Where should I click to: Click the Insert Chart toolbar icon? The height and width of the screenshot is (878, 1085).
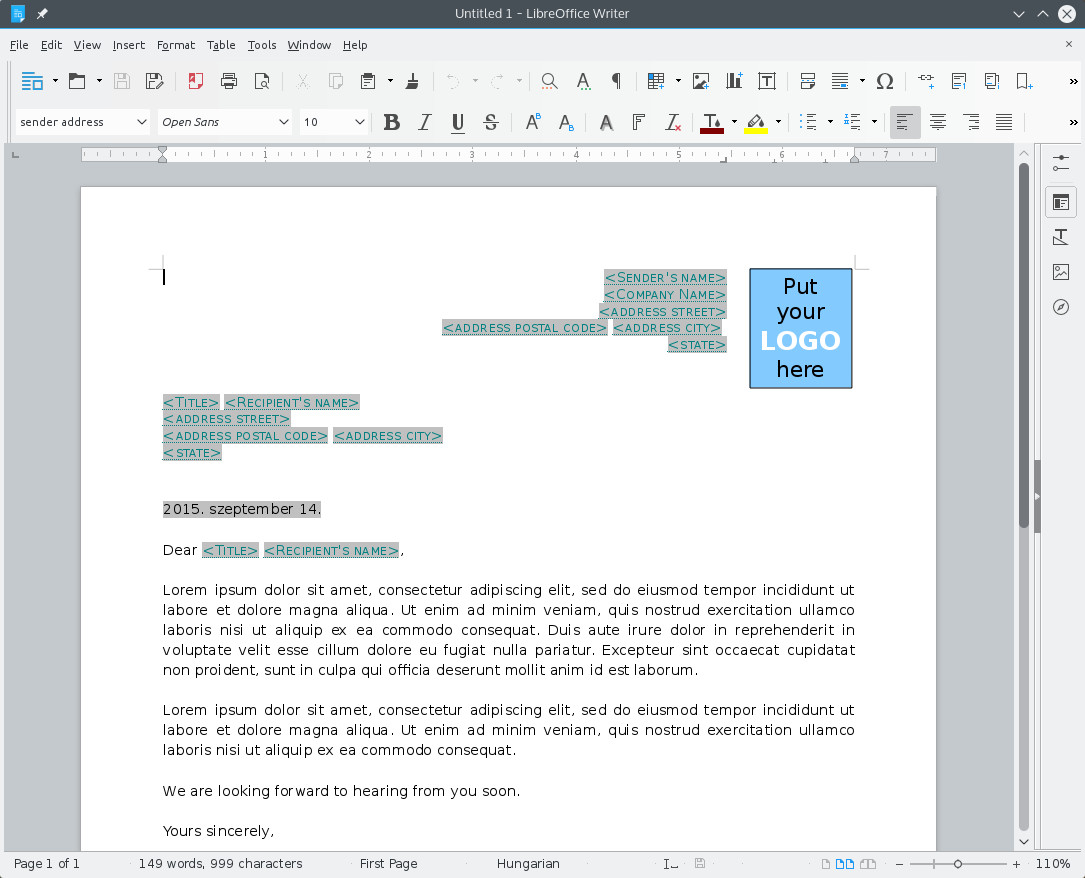[734, 81]
